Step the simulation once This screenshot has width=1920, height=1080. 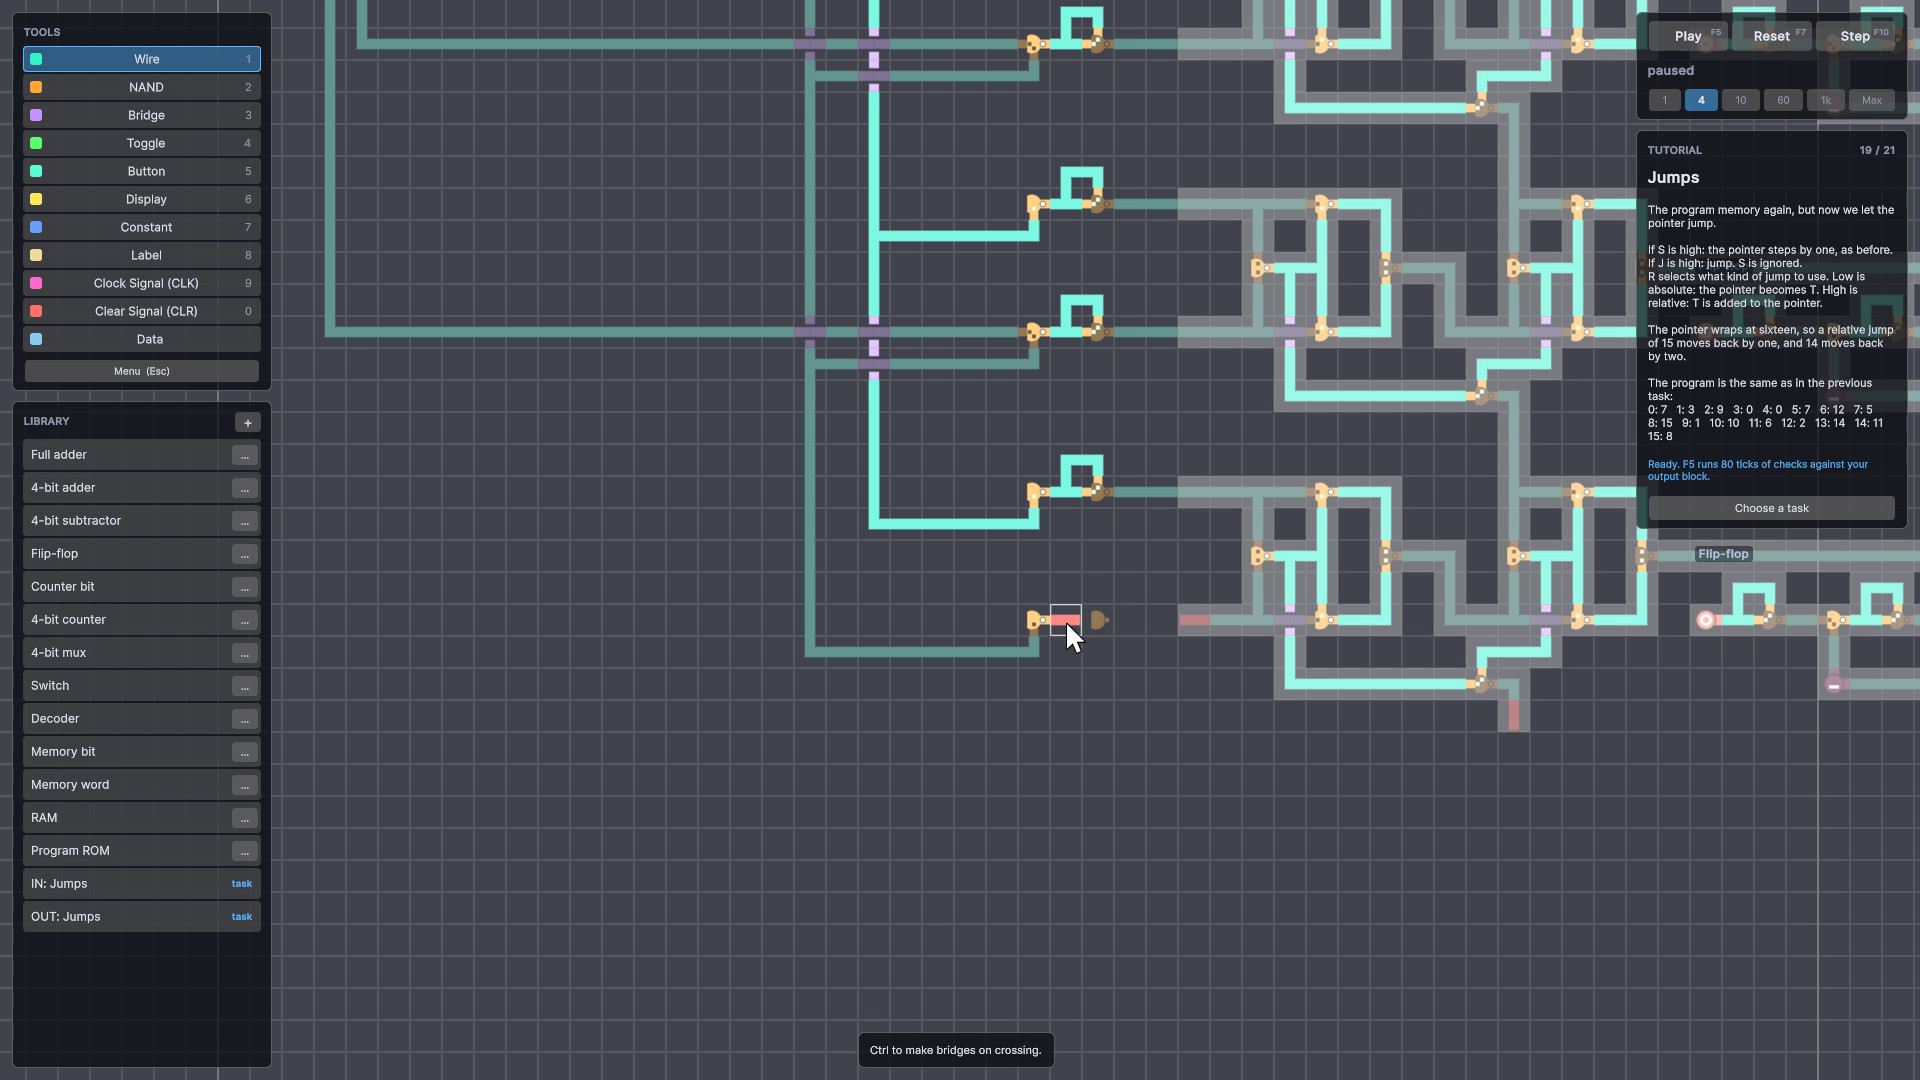click(x=1855, y=36)
